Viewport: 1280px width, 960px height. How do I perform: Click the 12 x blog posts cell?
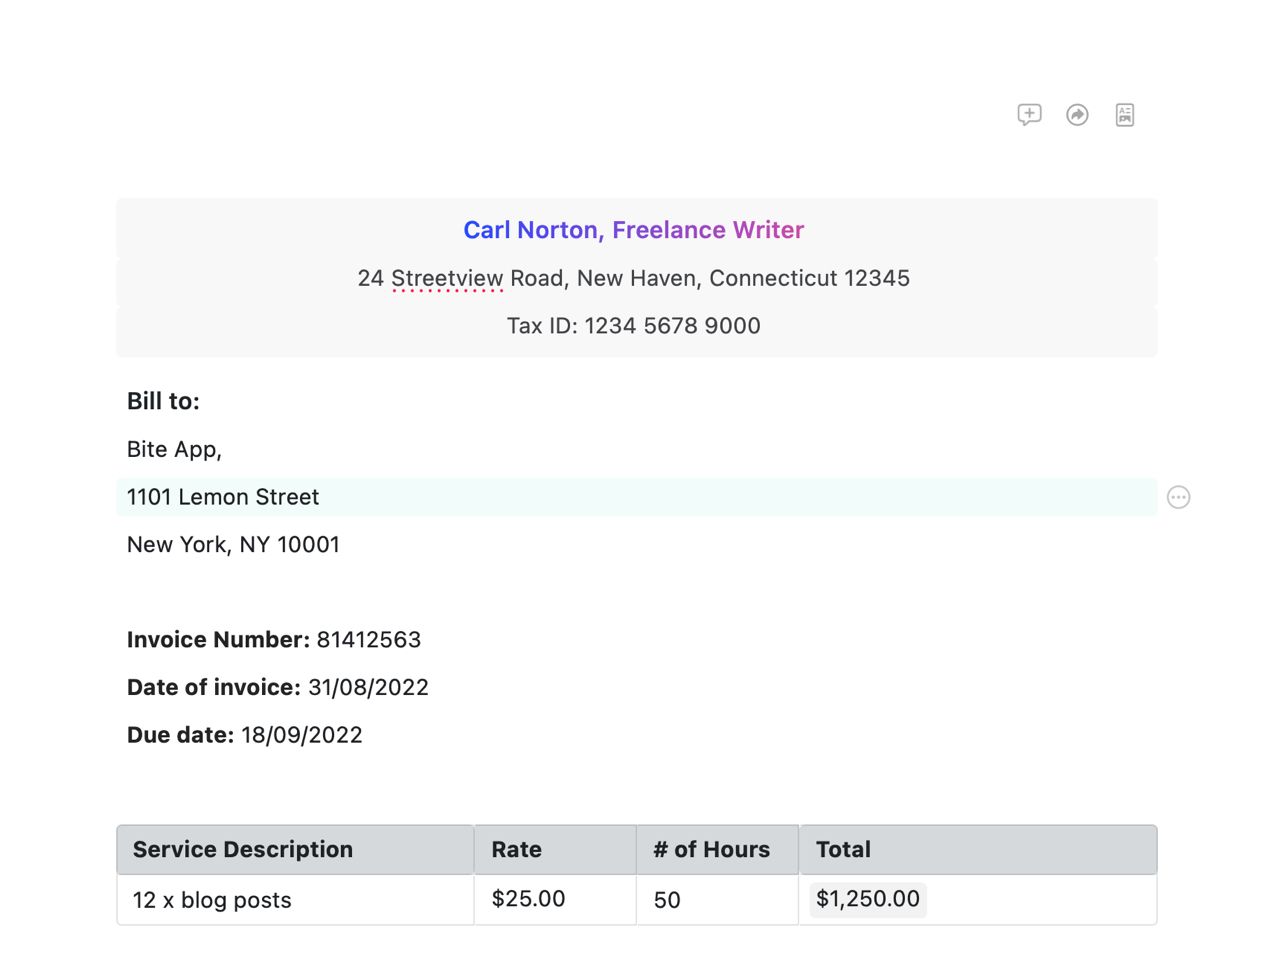[212, 900]
